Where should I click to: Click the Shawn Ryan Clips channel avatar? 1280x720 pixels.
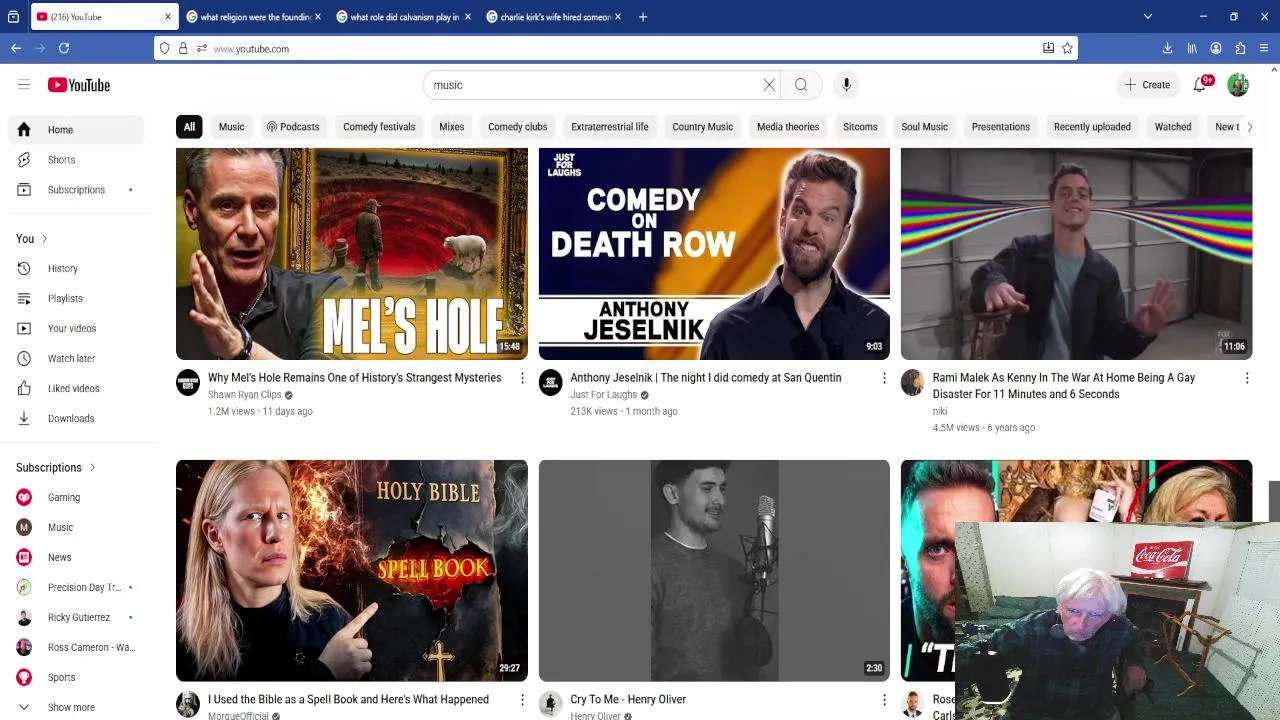click(188, 382)
